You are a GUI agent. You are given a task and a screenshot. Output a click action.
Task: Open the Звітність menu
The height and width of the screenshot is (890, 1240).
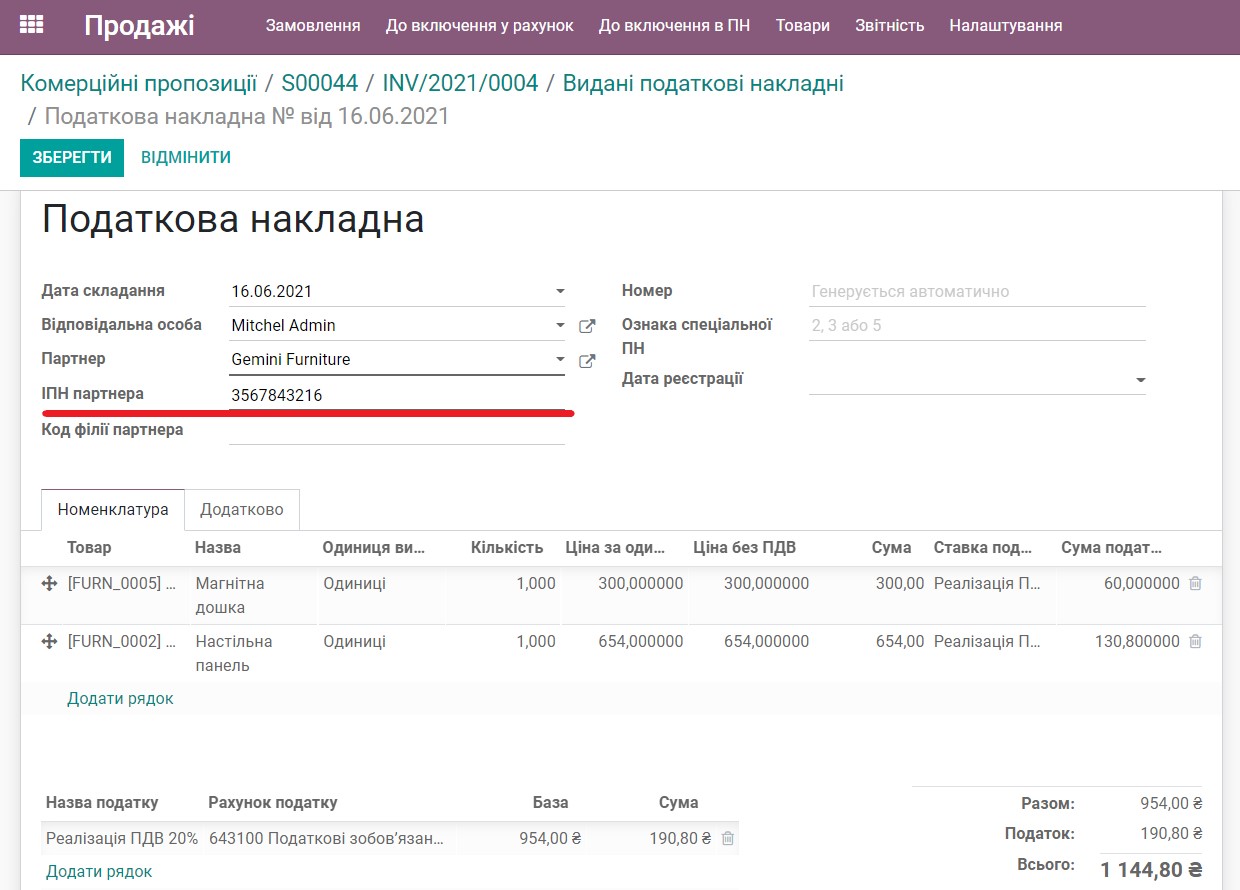(x=890, y=27)
